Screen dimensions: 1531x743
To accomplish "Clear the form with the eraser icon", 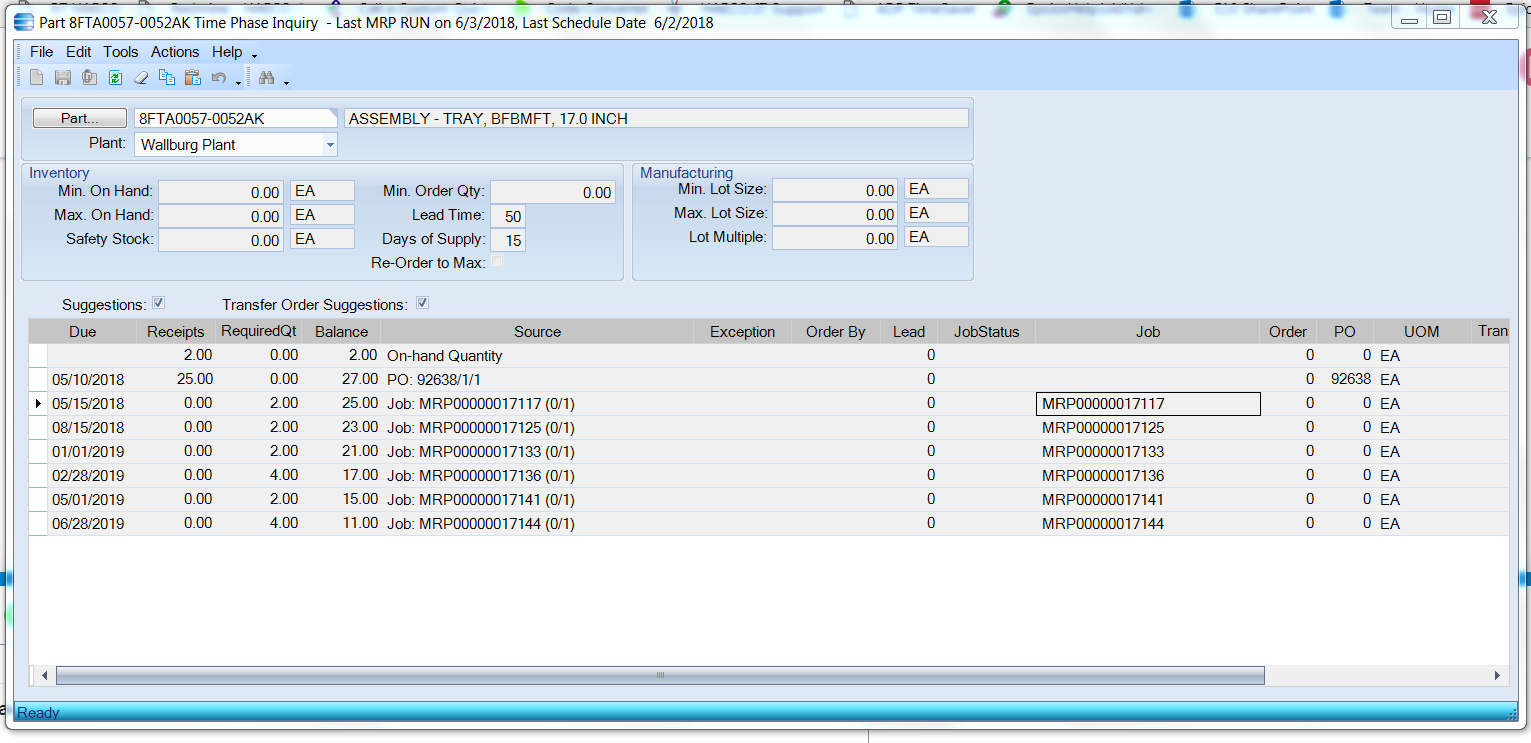I will [141, 78].
